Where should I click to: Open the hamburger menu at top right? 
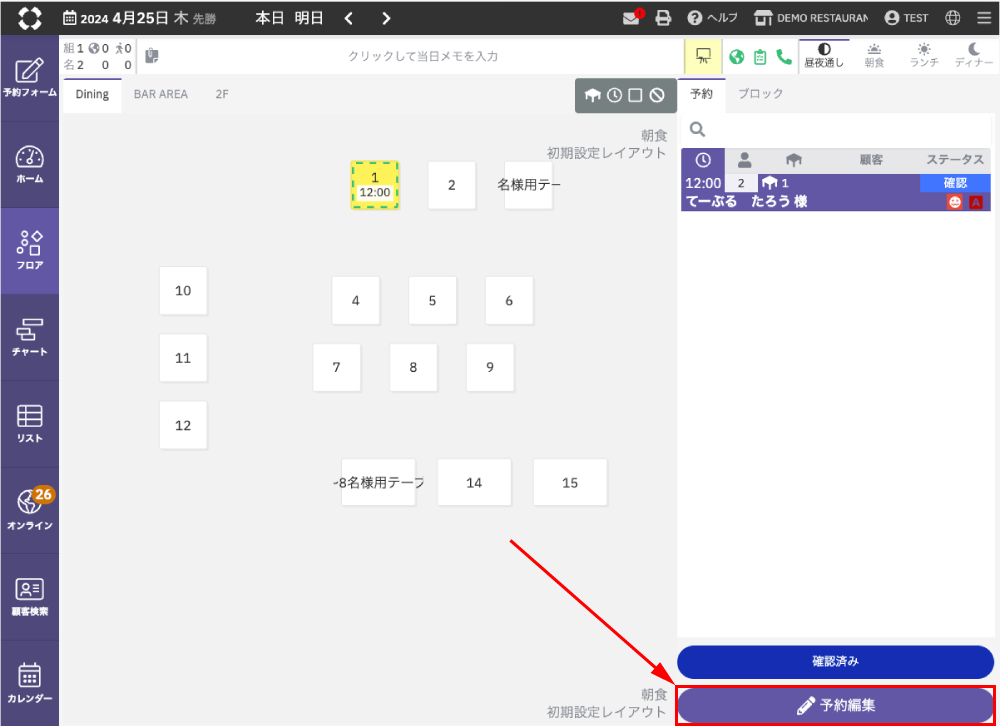[x=984, y=18]
